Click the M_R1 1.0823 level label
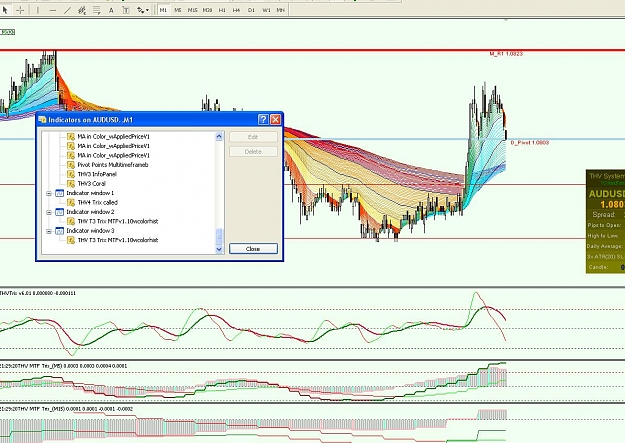The image size is (625, 443). [x=506, y=54]
